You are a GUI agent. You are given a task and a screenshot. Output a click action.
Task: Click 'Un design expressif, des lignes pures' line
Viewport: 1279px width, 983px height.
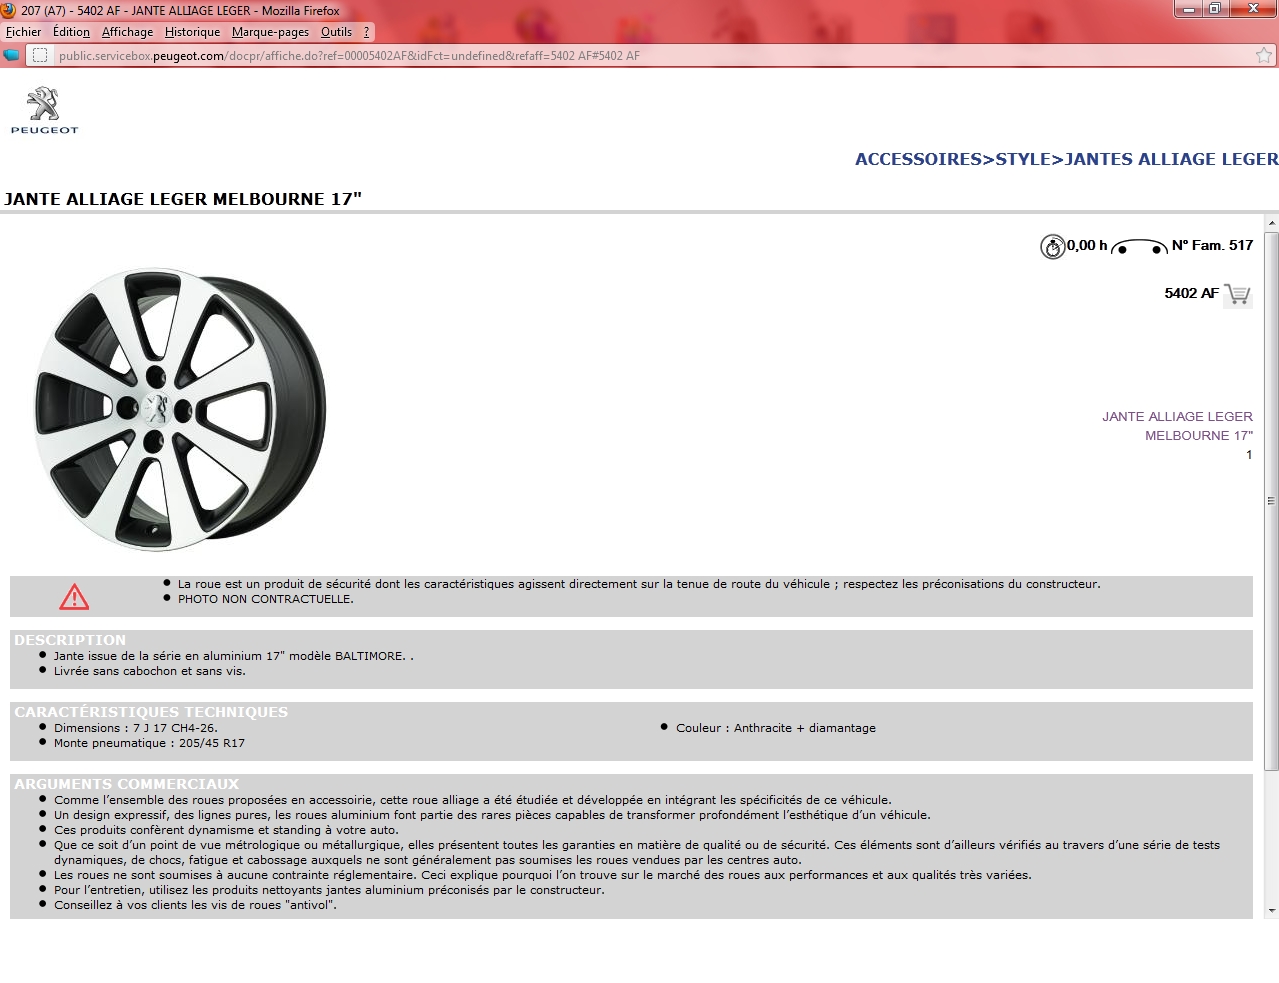[492, 815]
